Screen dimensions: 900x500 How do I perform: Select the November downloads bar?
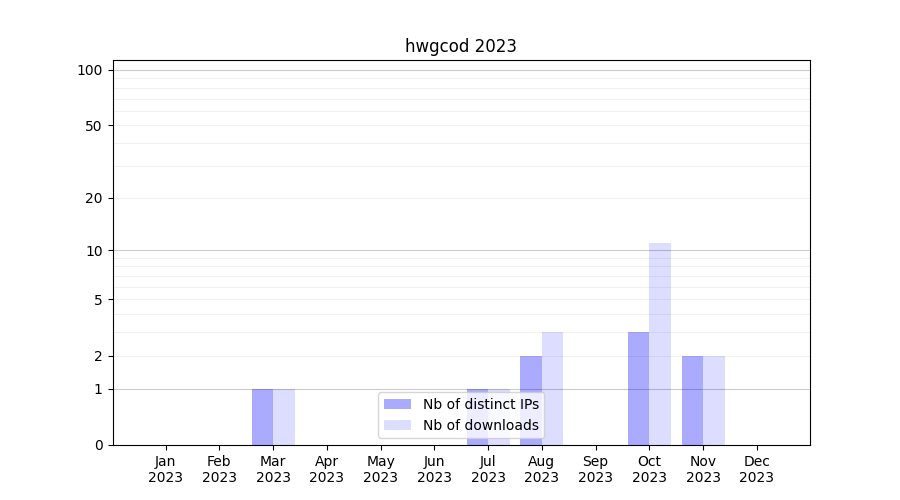pyautogui.click(x=714, y=400)
